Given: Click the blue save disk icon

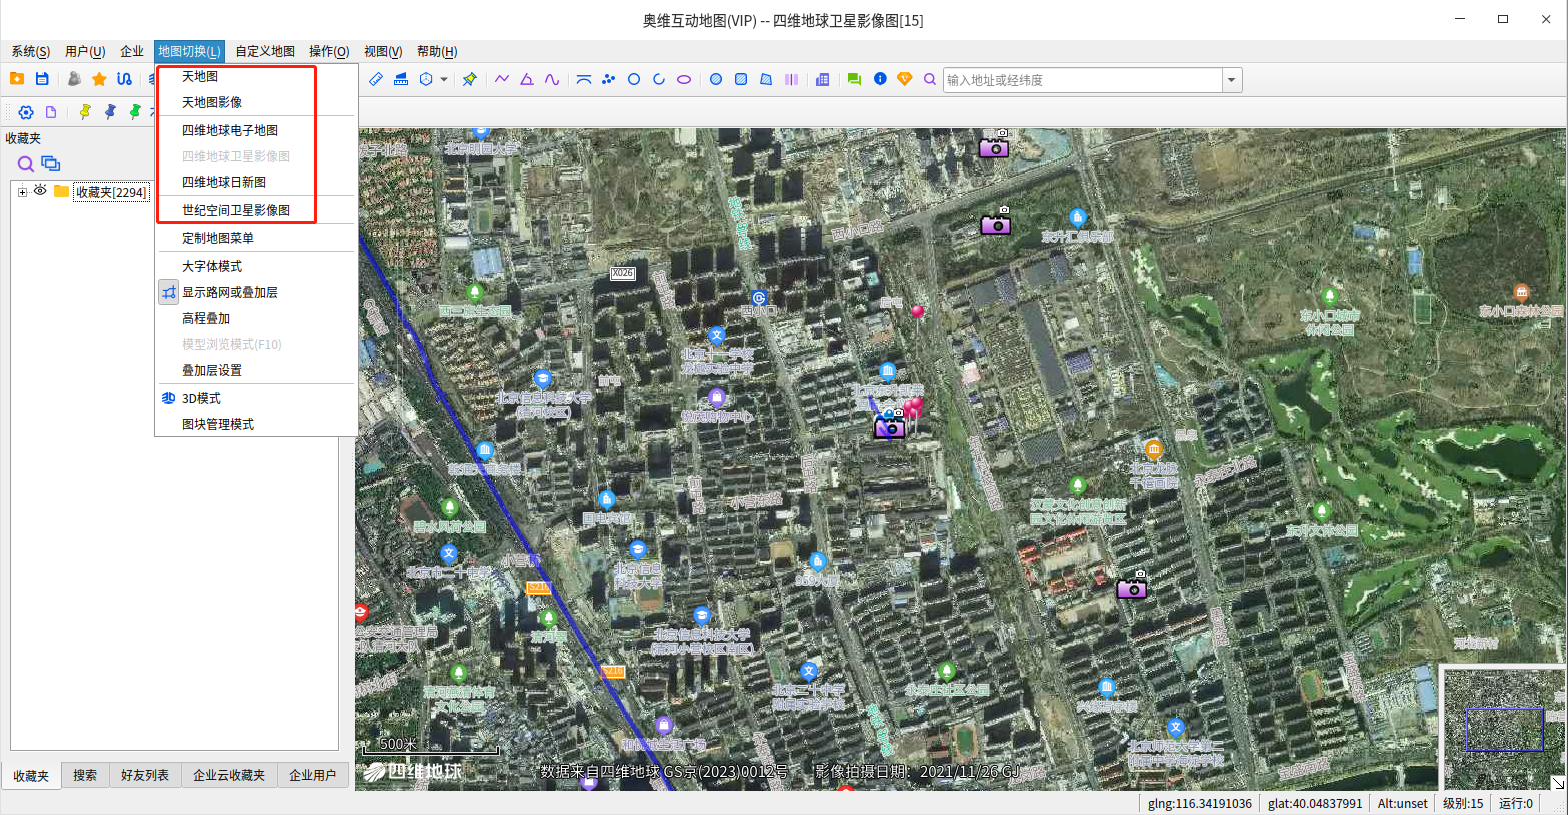Looking at the screenshot, I should (42, 79).
